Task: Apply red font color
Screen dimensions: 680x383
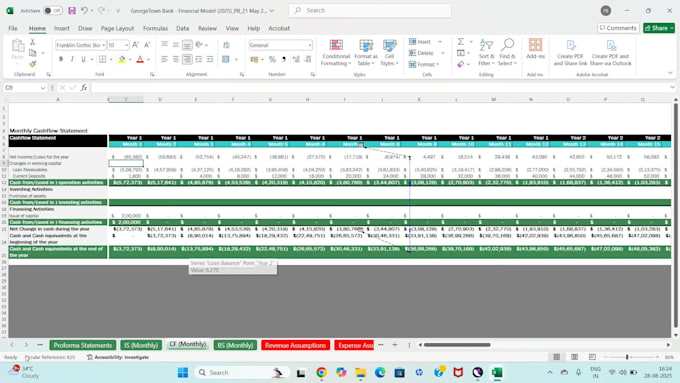Action: pyautogui.click(x=140, y=59)
